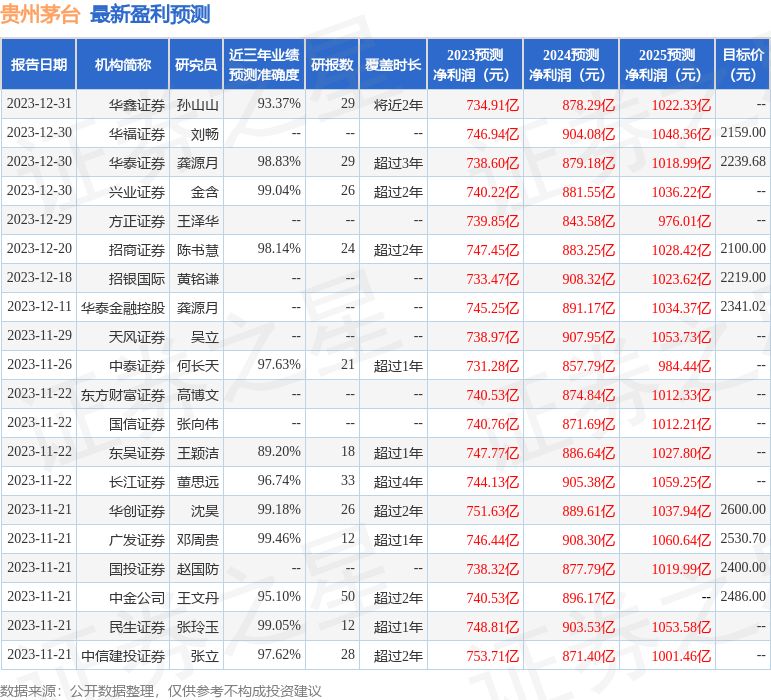This screenshot has height=700, width=771.
Task: Select researcher 孙山山
Action: tap(198, 105)
